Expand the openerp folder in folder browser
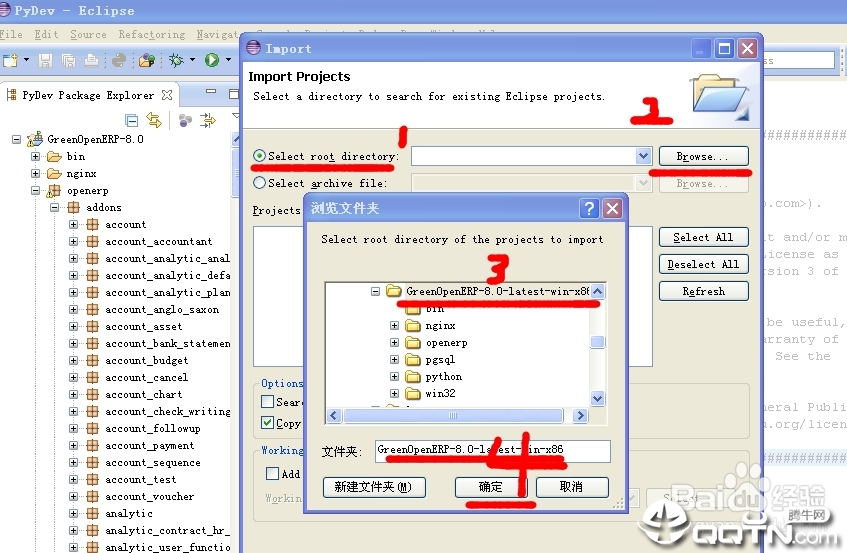 [x=394, y=342]
